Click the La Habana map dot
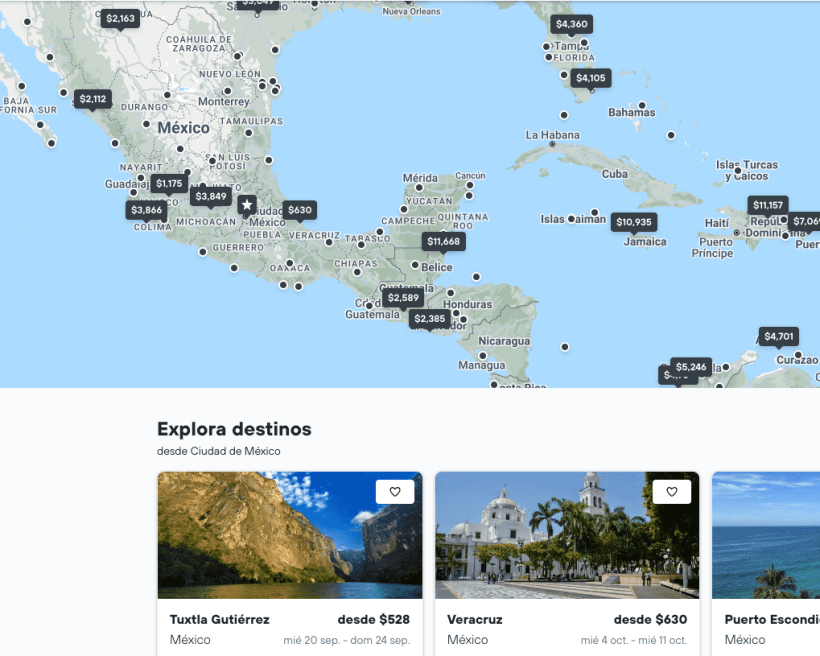 click(552, 145)
